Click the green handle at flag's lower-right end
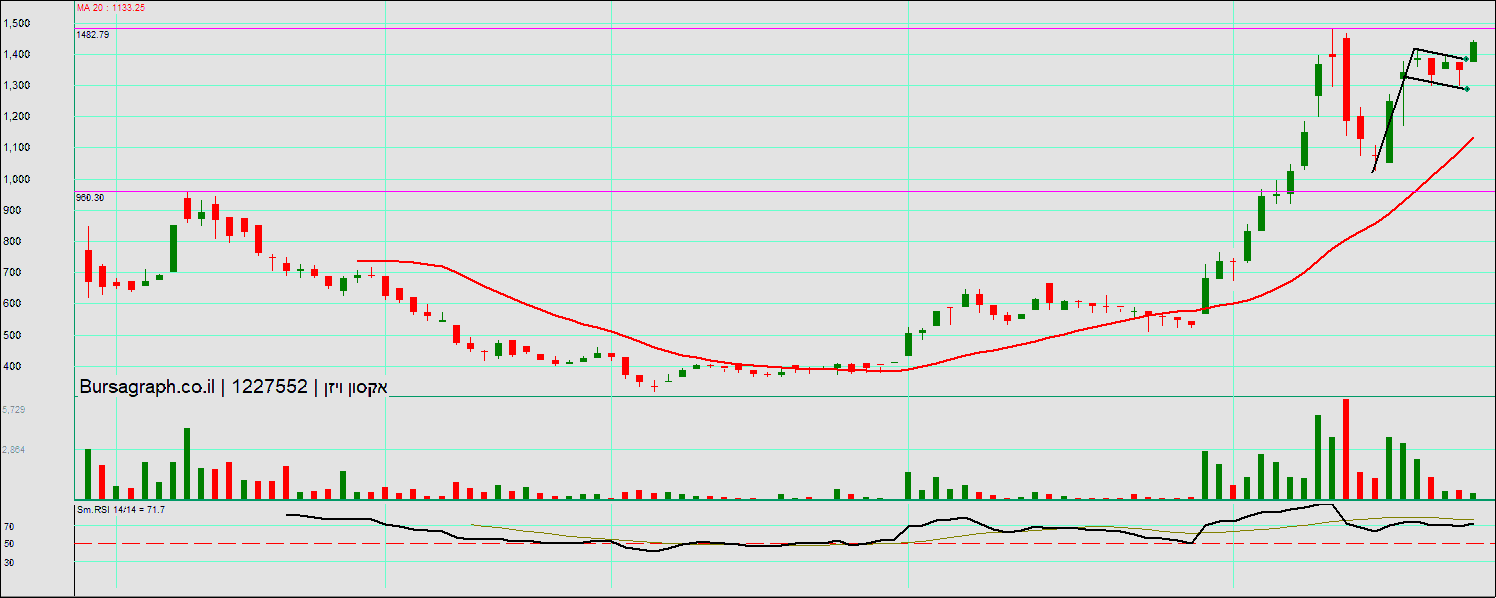The height and width of the screenshot is (598, 1496). coord(1467,89)
